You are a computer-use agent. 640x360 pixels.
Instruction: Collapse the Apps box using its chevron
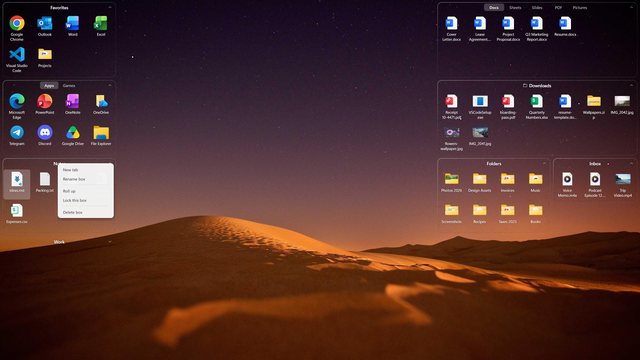tap(109, 86)
